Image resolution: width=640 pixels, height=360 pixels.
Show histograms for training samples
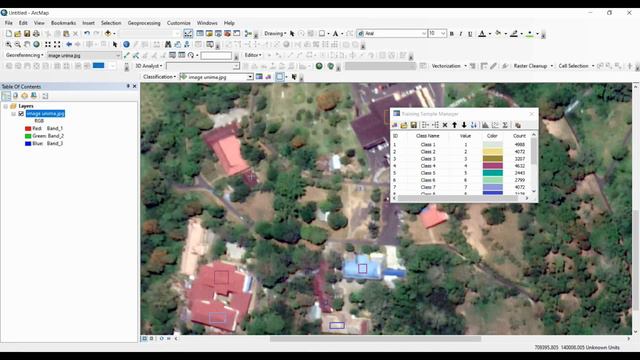tap(485, 125)
